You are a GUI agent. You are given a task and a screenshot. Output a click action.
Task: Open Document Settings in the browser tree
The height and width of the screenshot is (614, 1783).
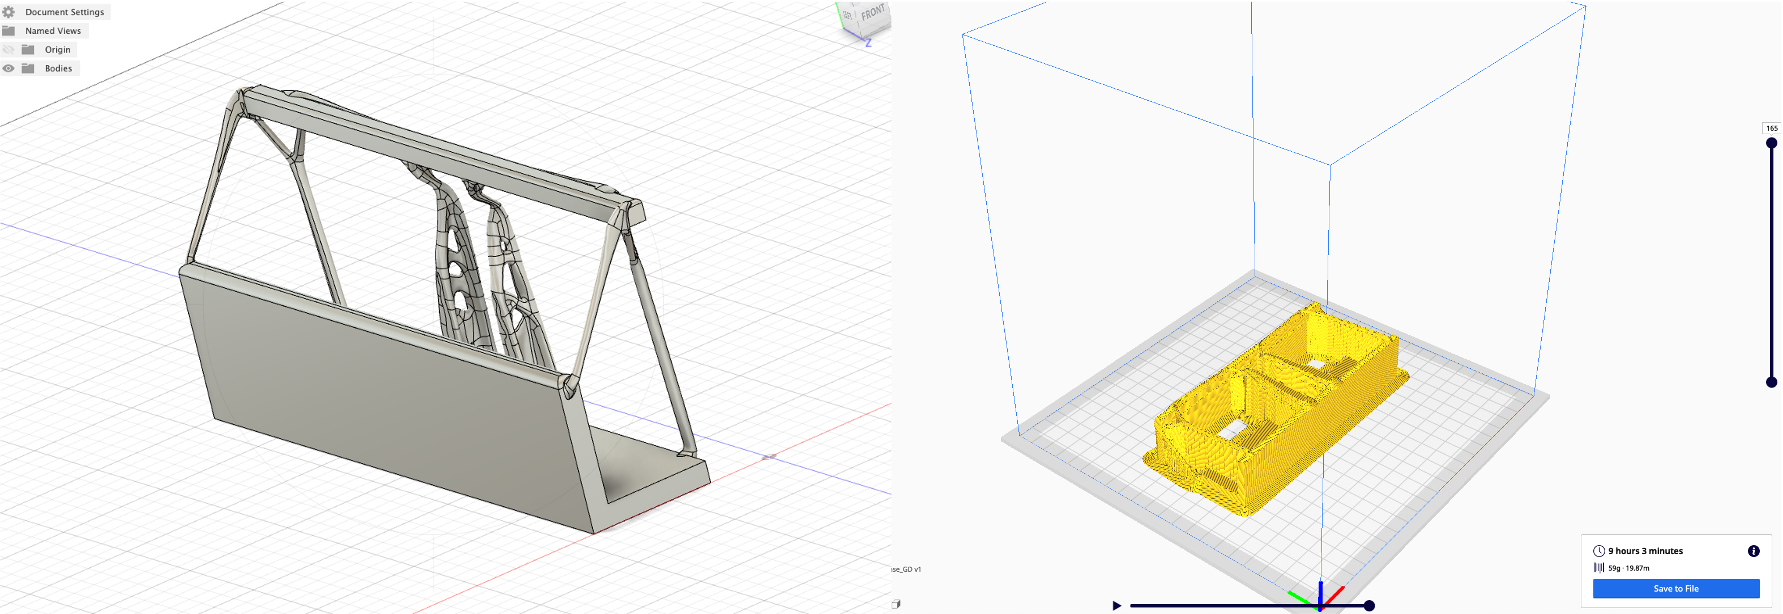pos(64,12)
